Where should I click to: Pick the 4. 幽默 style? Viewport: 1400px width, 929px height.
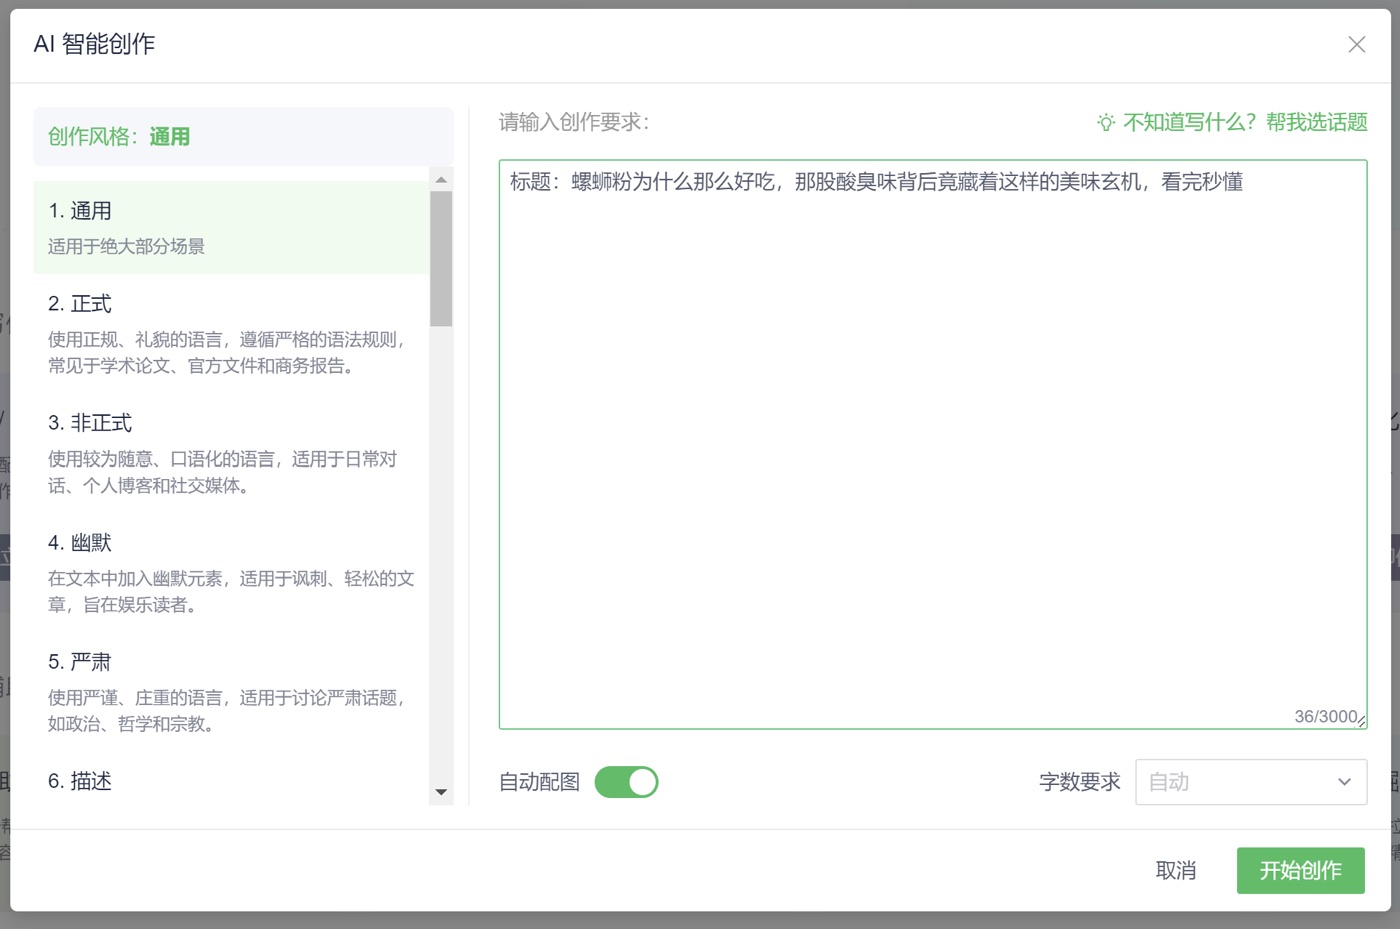(x=231, y=572)
